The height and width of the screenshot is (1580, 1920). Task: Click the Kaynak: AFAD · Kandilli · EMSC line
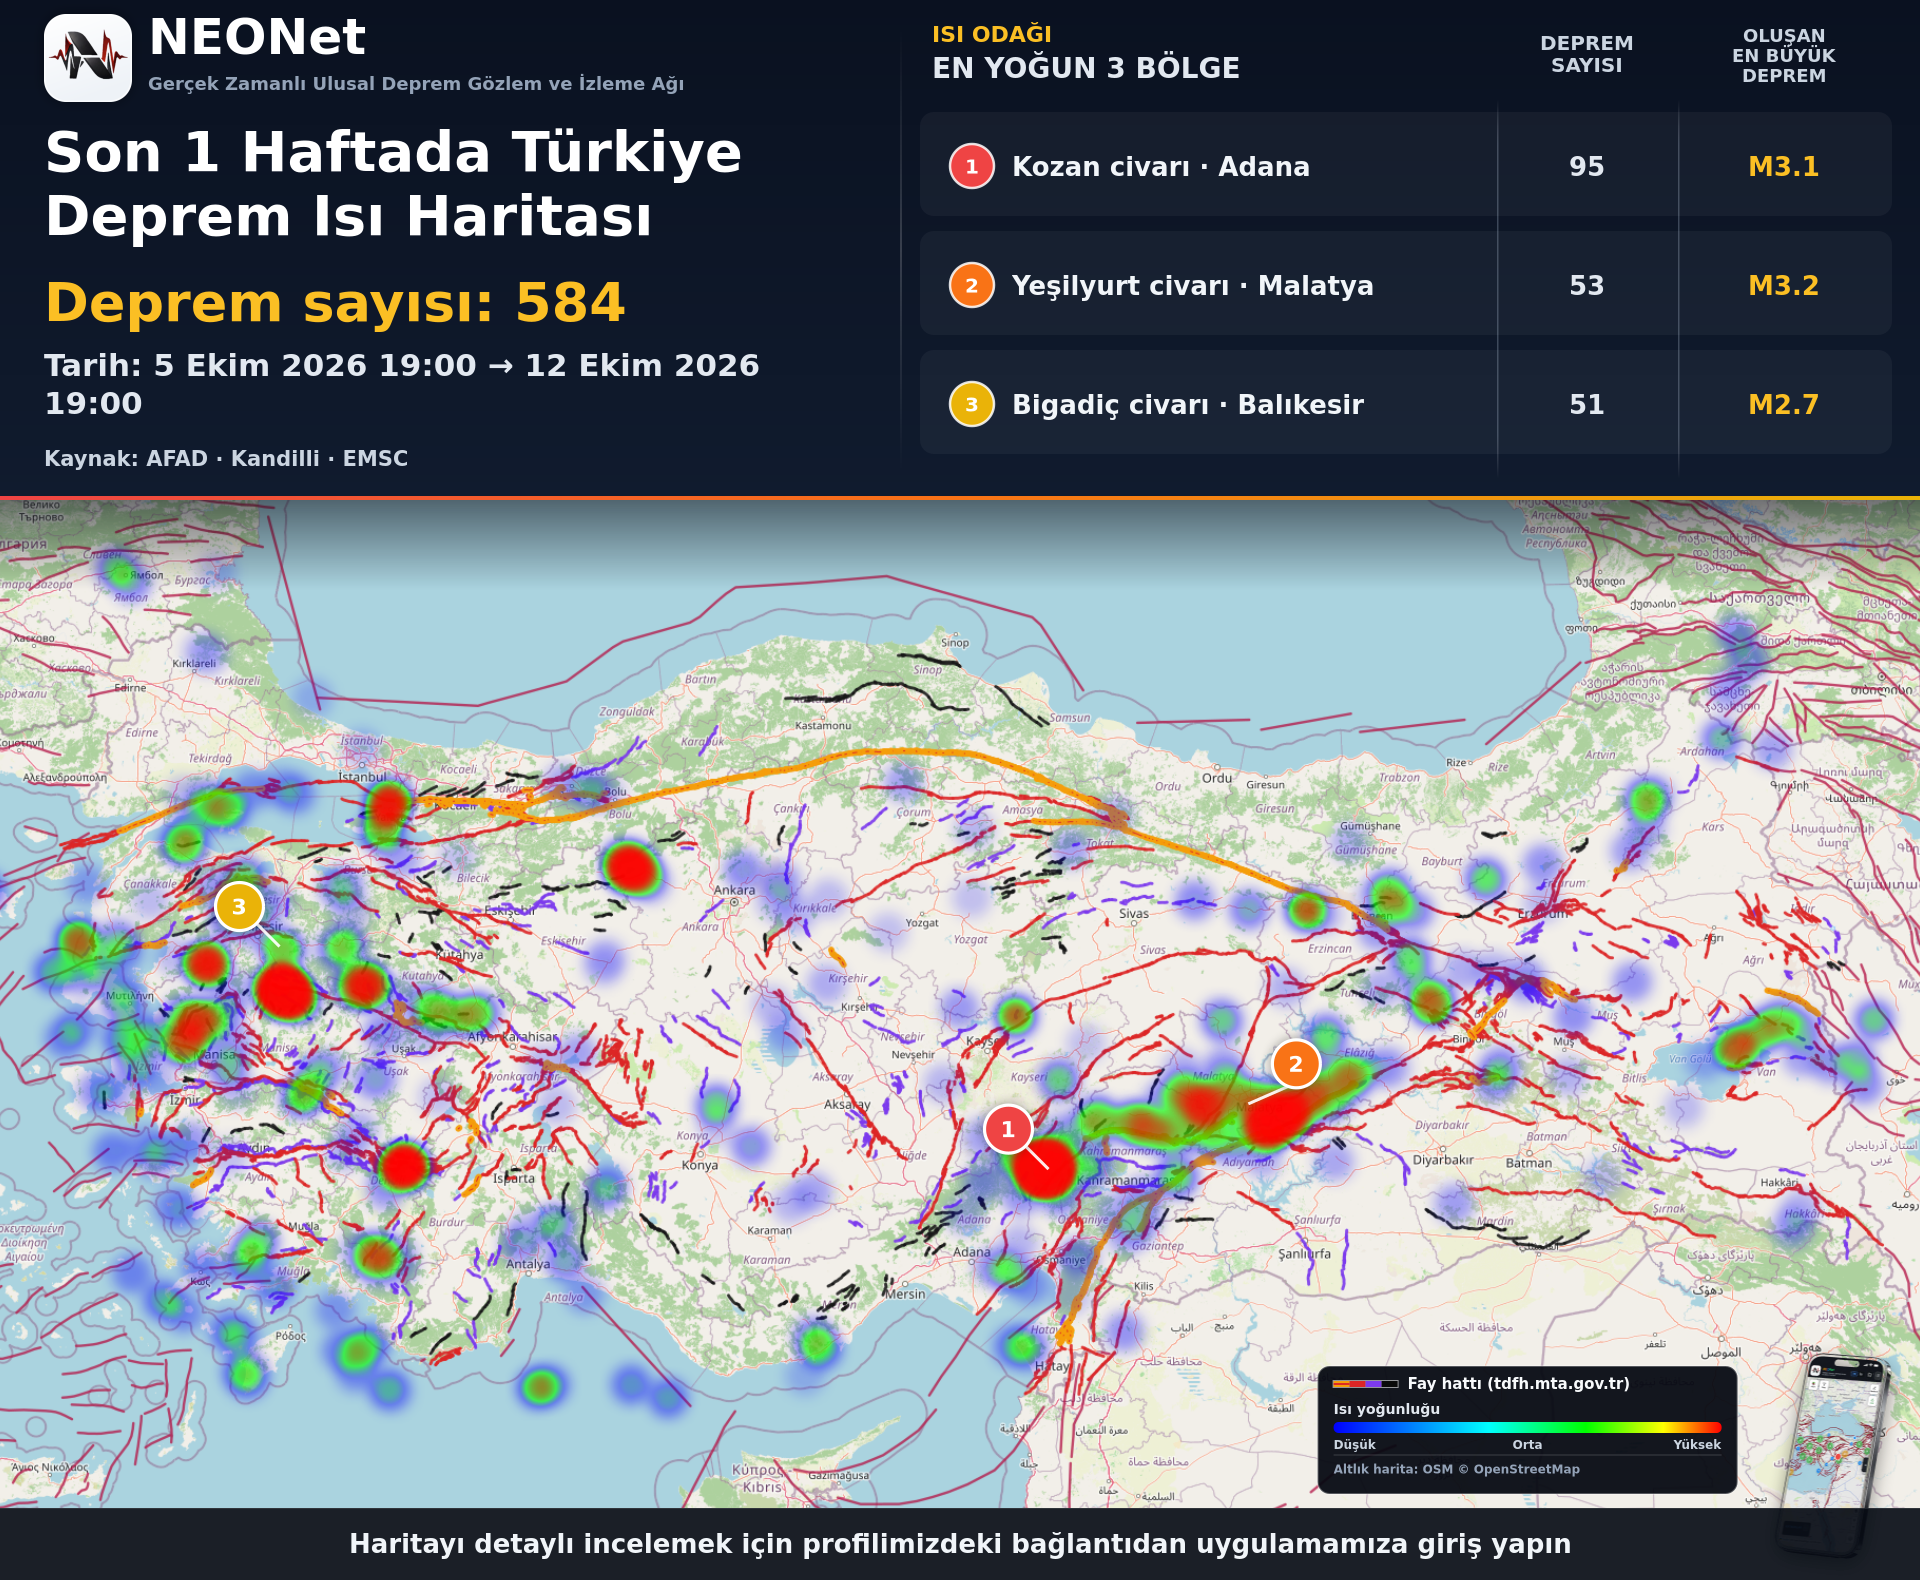(x=226, y=458)
